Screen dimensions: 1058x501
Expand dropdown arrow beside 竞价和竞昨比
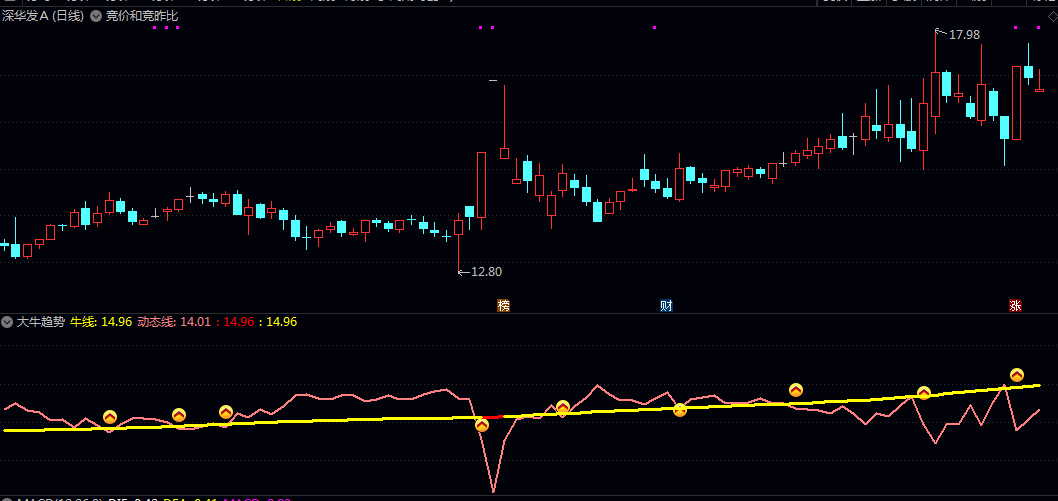click(96, 16)
